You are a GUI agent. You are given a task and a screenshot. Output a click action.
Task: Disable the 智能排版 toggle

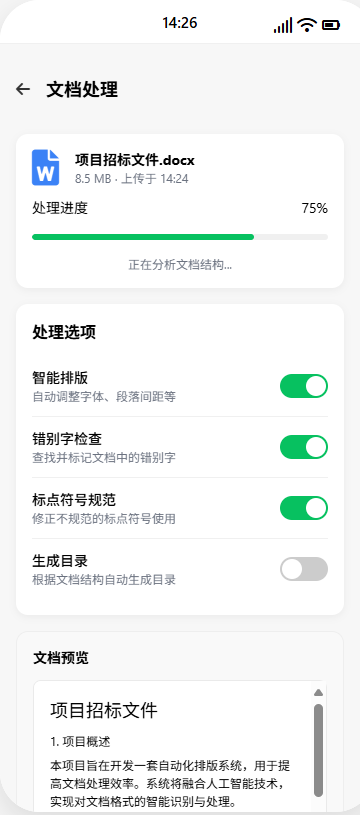point(304,386)
